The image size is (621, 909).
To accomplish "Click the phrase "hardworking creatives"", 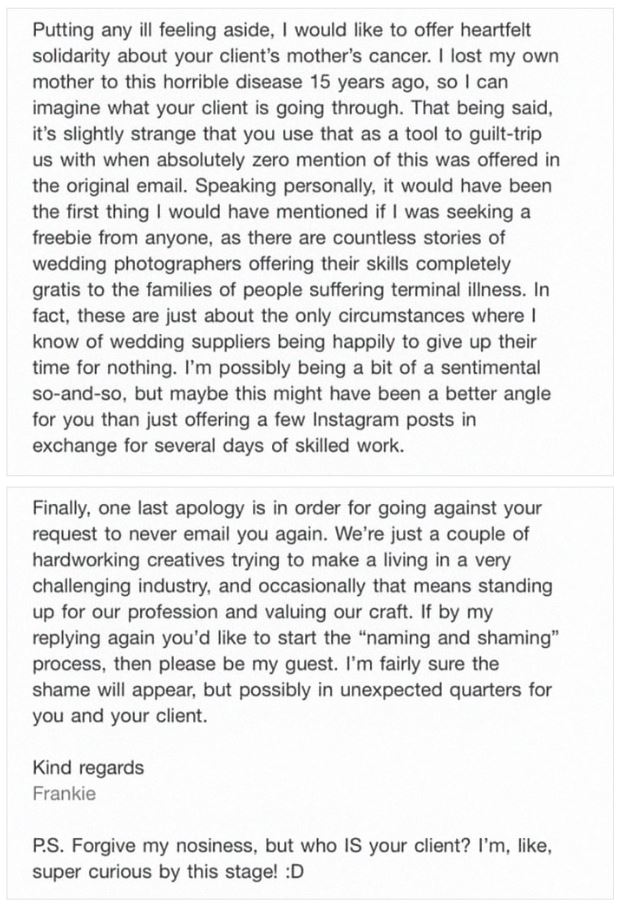I will coord(128,560).
